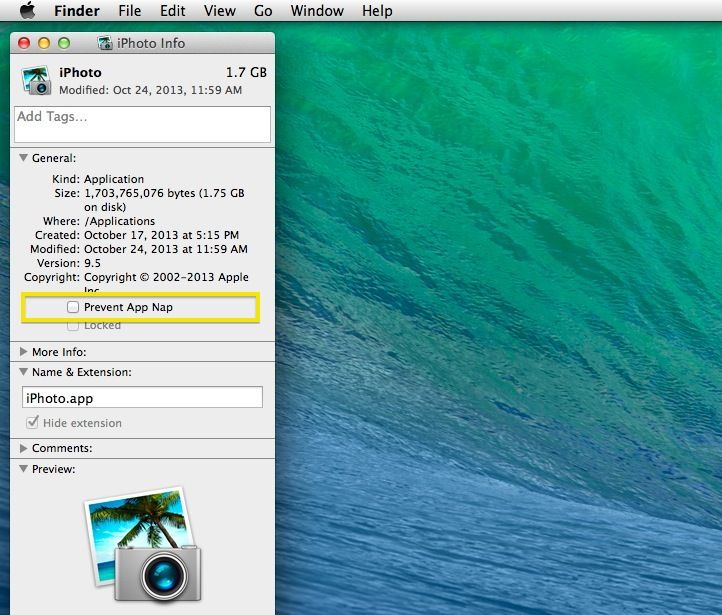Click the Add Tags field
The height and width of the screenshot is (615, 722).
click(142, 124)
